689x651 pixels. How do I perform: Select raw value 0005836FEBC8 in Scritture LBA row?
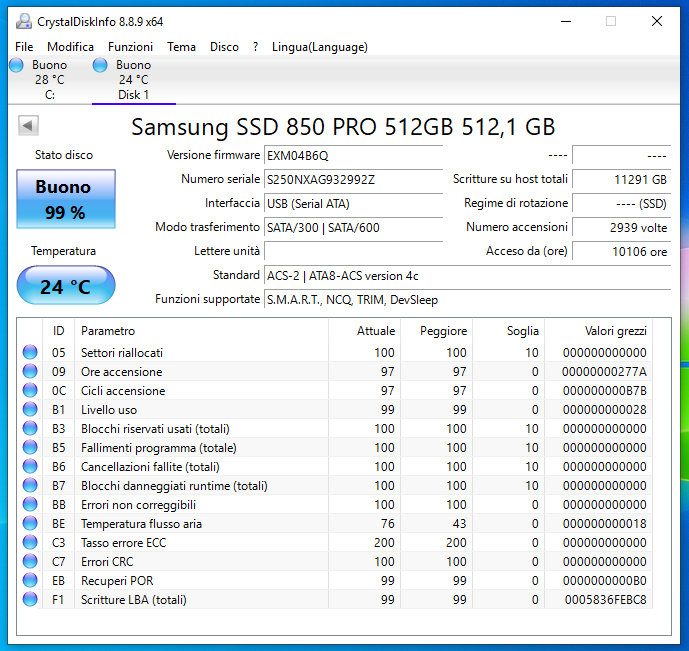click(x=606, y=600)
